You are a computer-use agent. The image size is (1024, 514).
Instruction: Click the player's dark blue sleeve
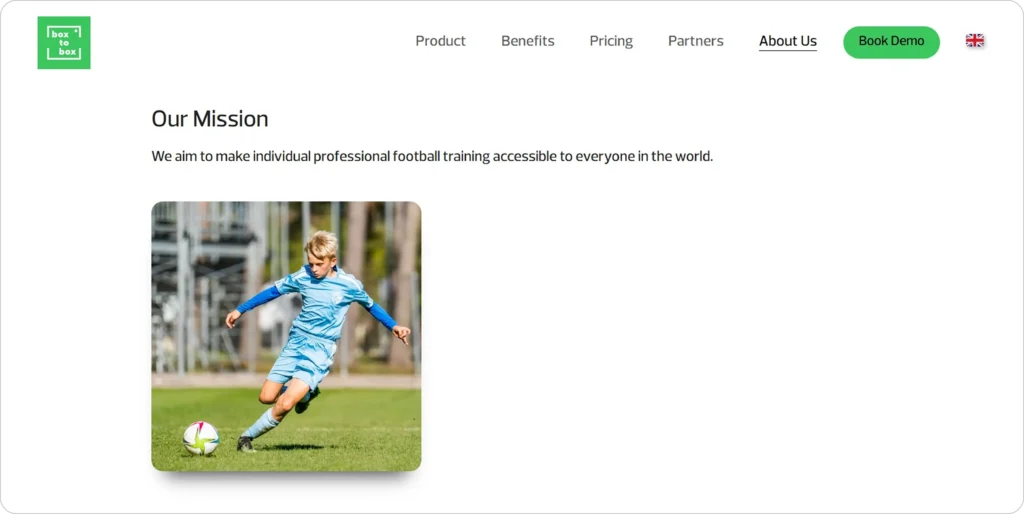click(x=259, y=299)
